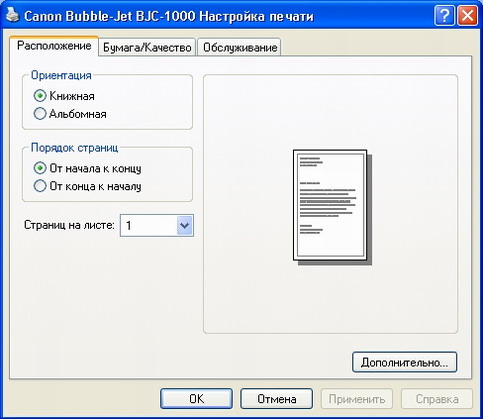Click the Страниц на листе: label
This screenshot has width=483, height=419.
[69, 225]
